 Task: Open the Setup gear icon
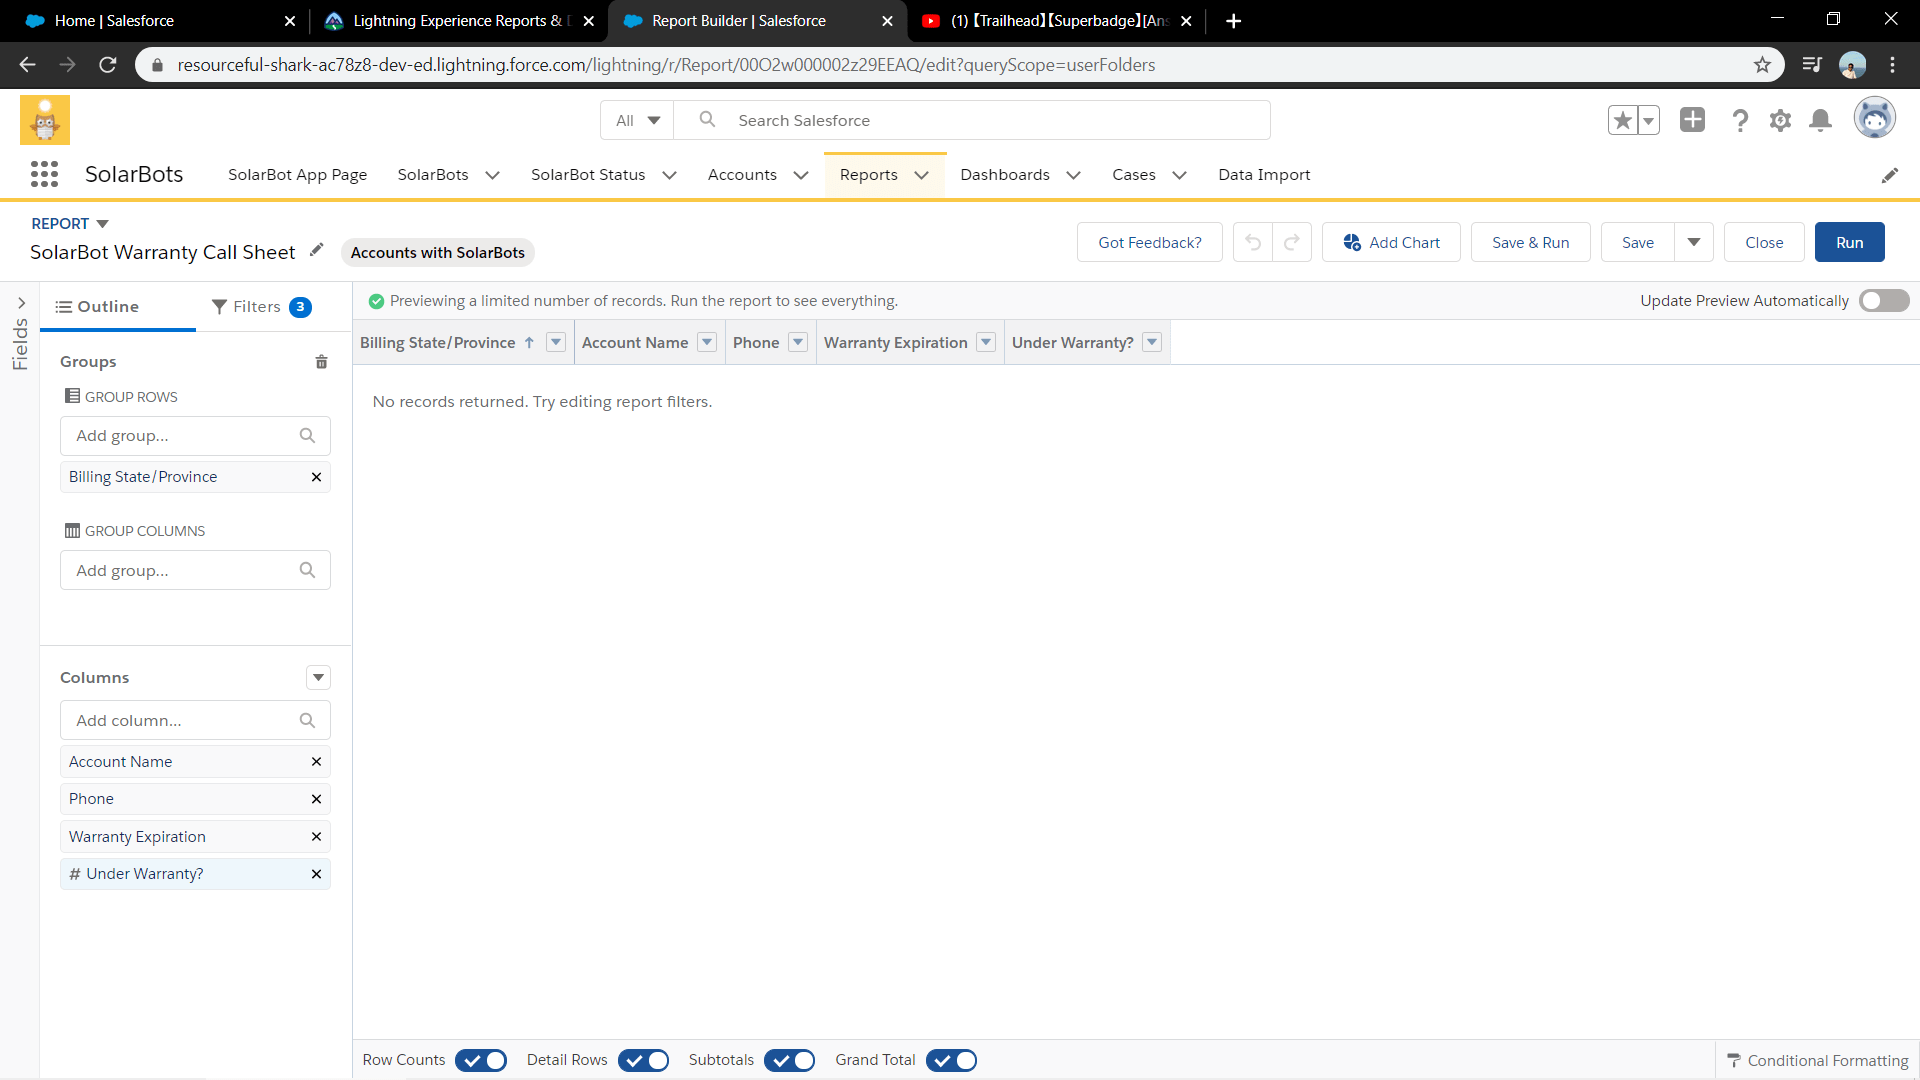[x=1780, y=121]
